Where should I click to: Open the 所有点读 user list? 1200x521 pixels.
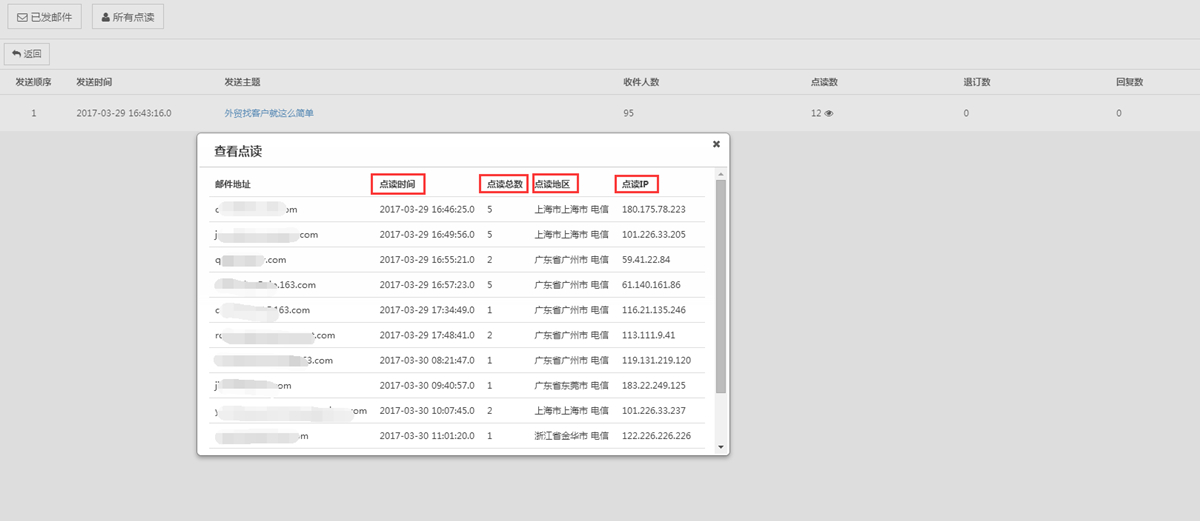tap(127, 17)
